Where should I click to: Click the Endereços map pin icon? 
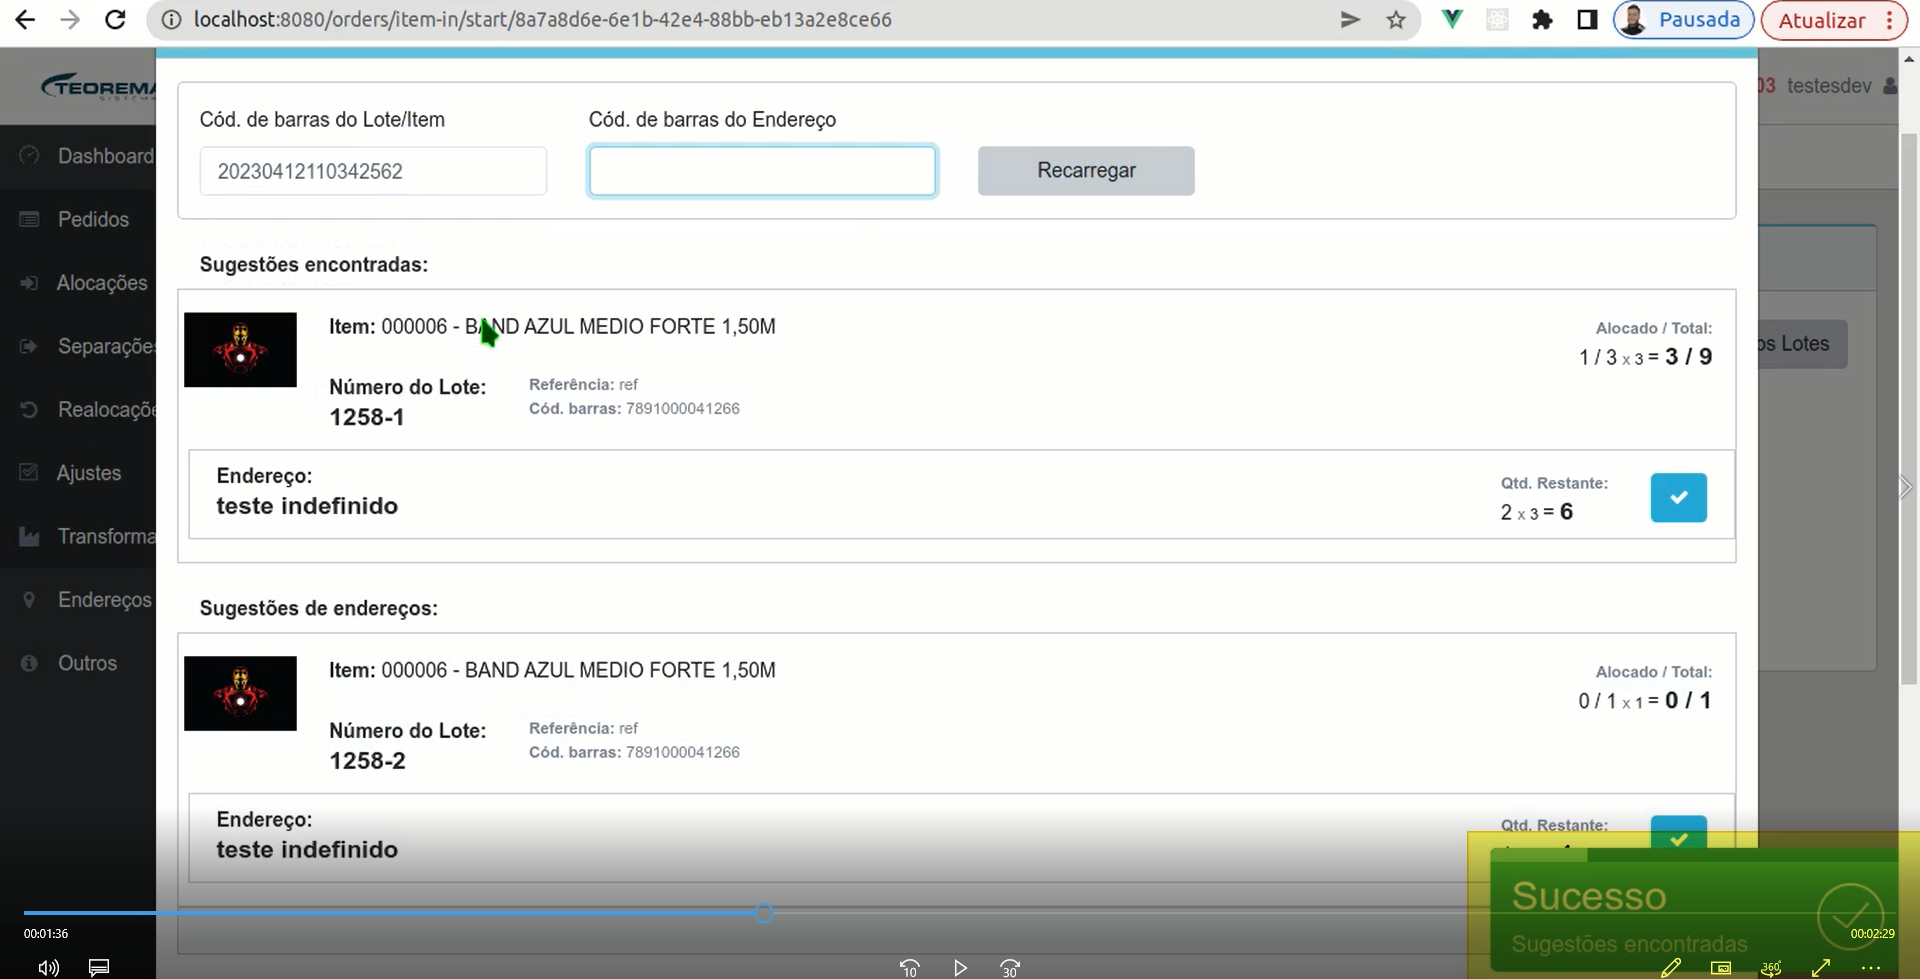pos(29,599)
